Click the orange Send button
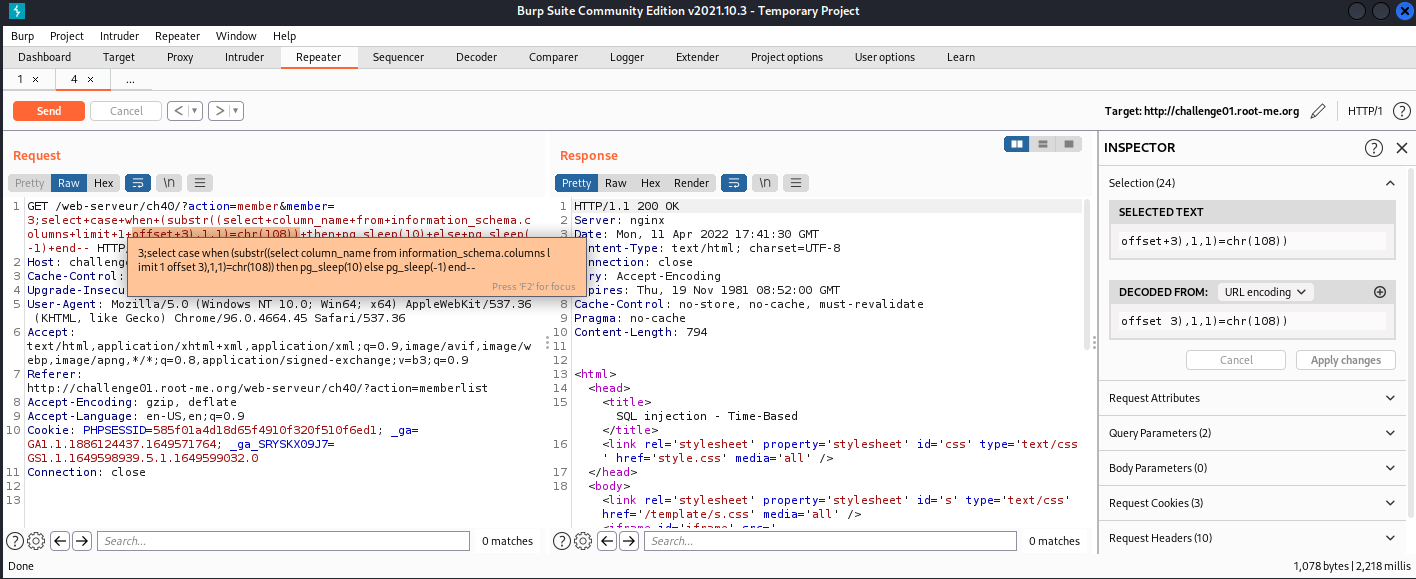 pos(49,111)
